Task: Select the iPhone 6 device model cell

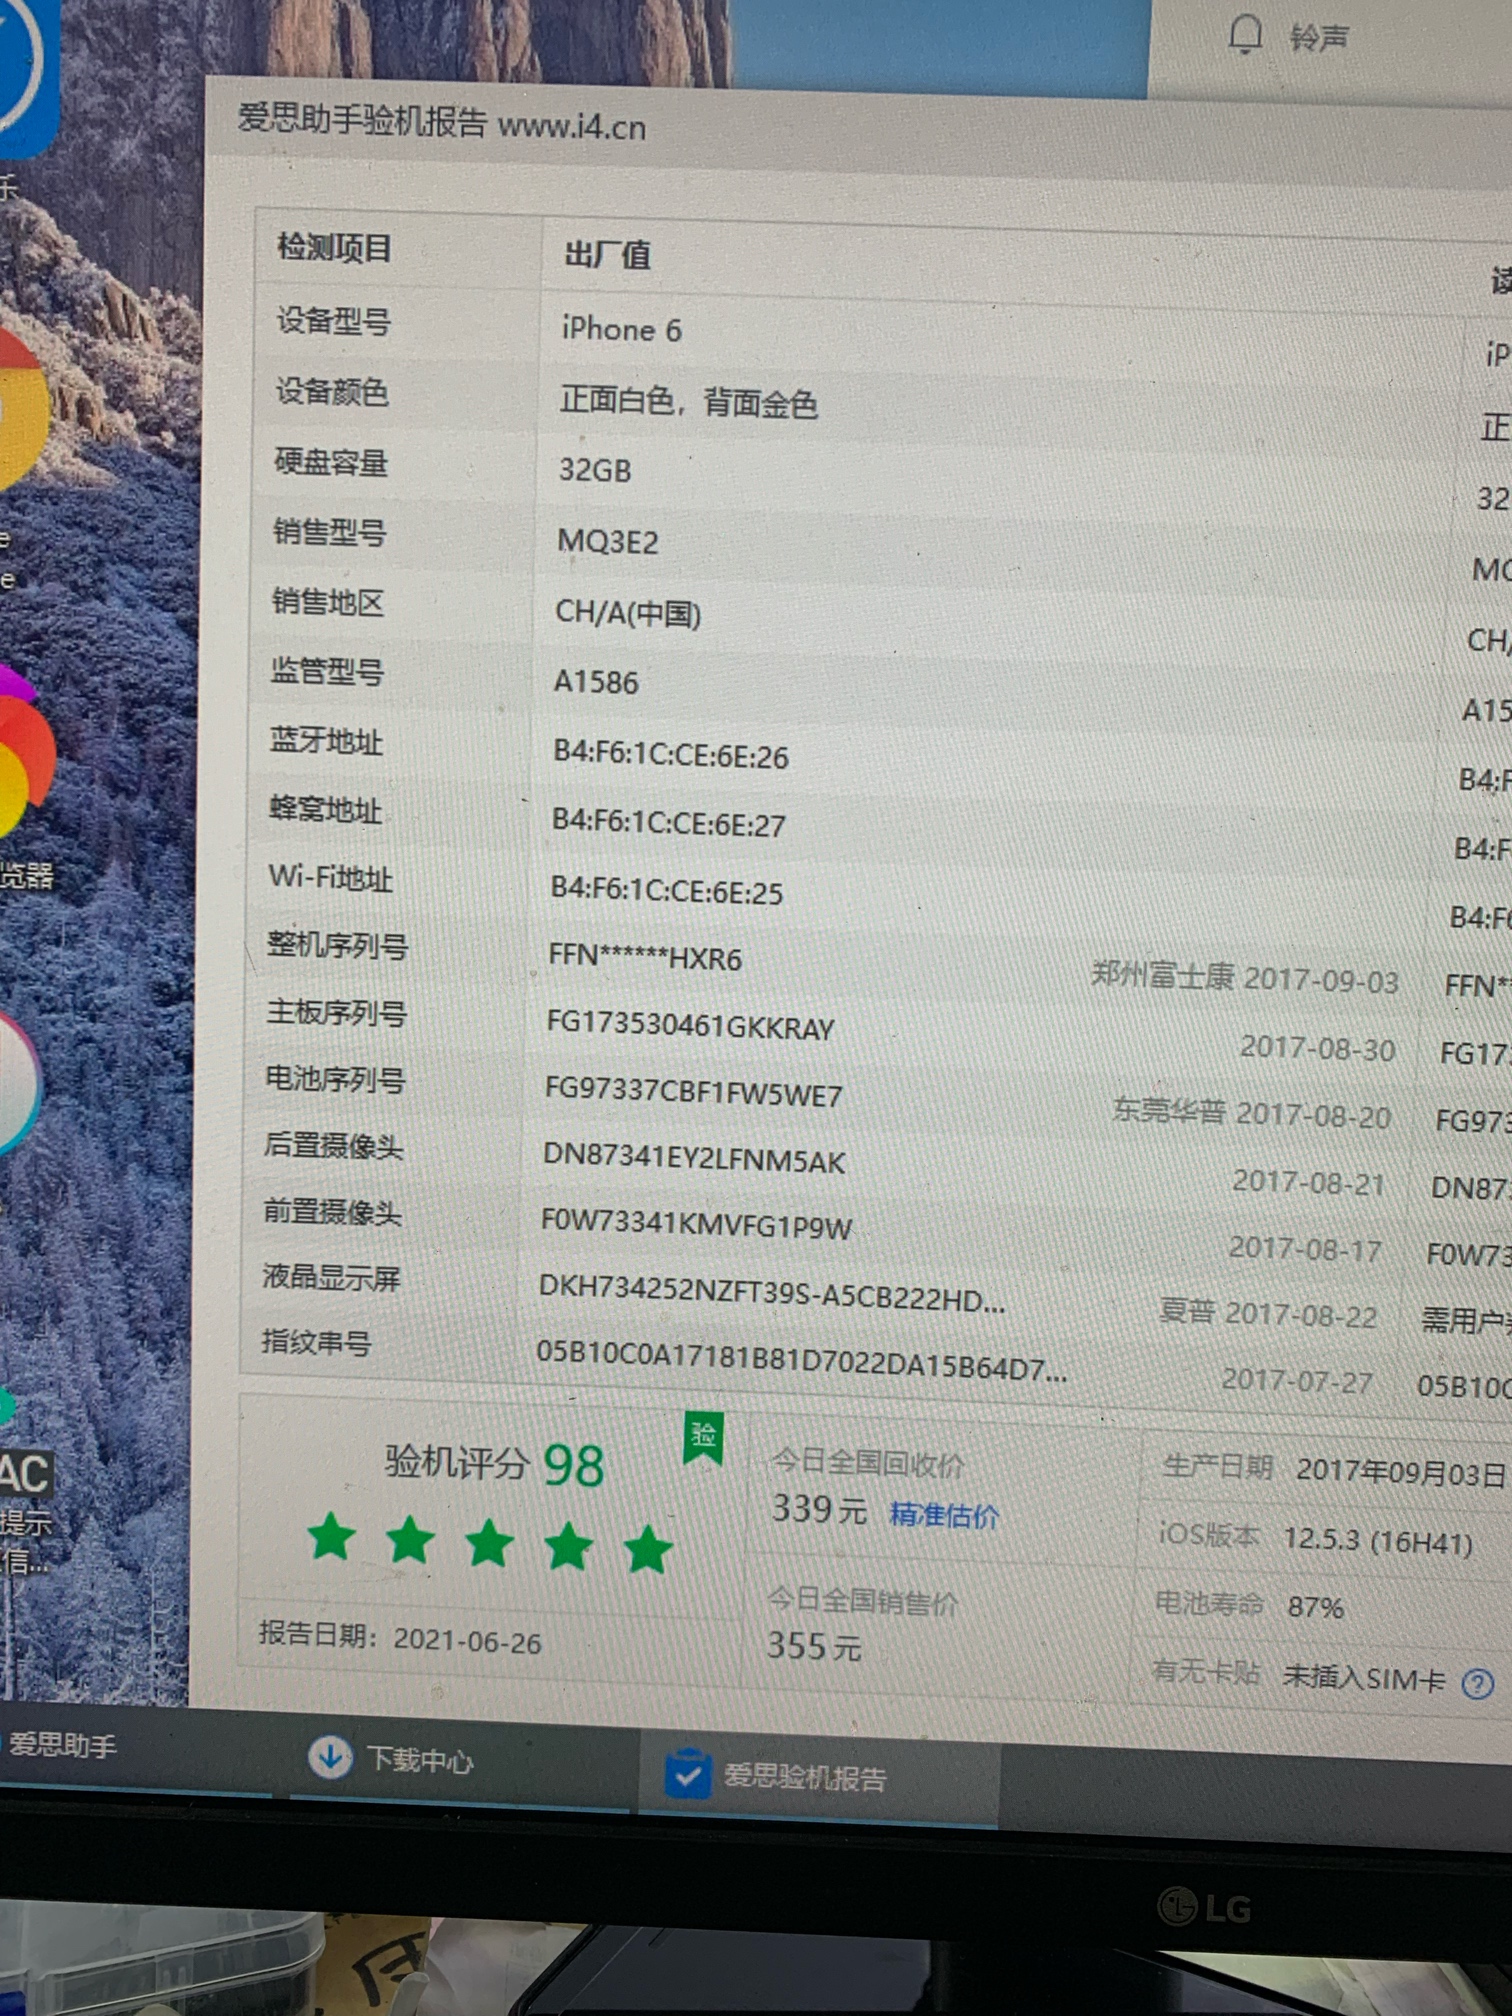Action: point(621,329)
